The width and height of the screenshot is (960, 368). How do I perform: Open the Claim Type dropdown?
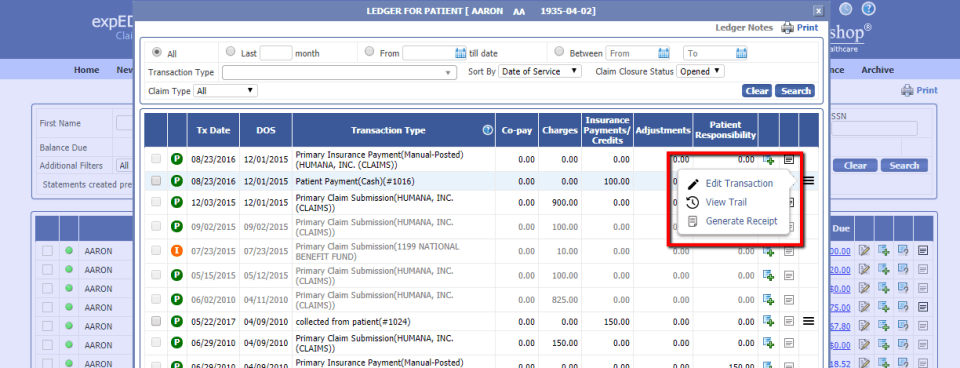[x=225, y=91]
